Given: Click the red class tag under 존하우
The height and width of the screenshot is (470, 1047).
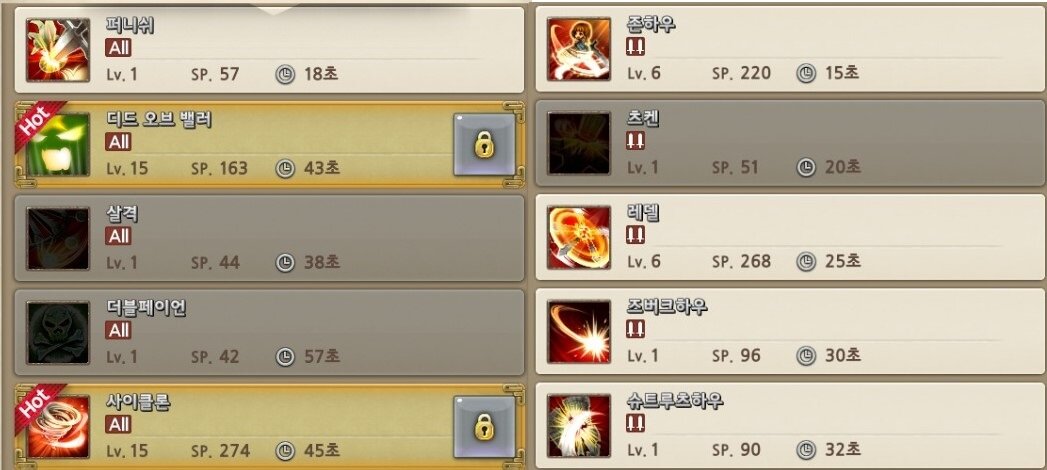Looking at the screenshot, I should (x=635, y=47).
